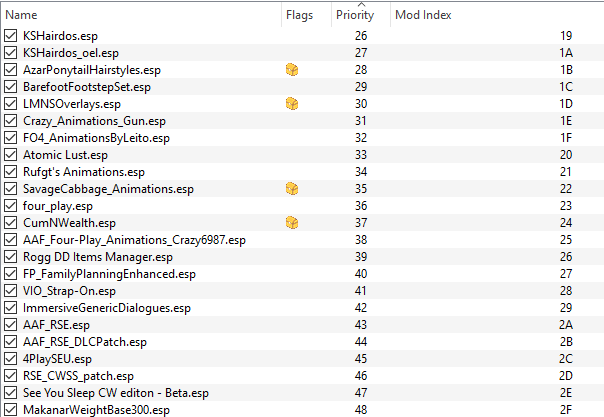Select the RSE_CWSS_patch.esp plugin name
604x417 pixels.
(x=78, y=376)
